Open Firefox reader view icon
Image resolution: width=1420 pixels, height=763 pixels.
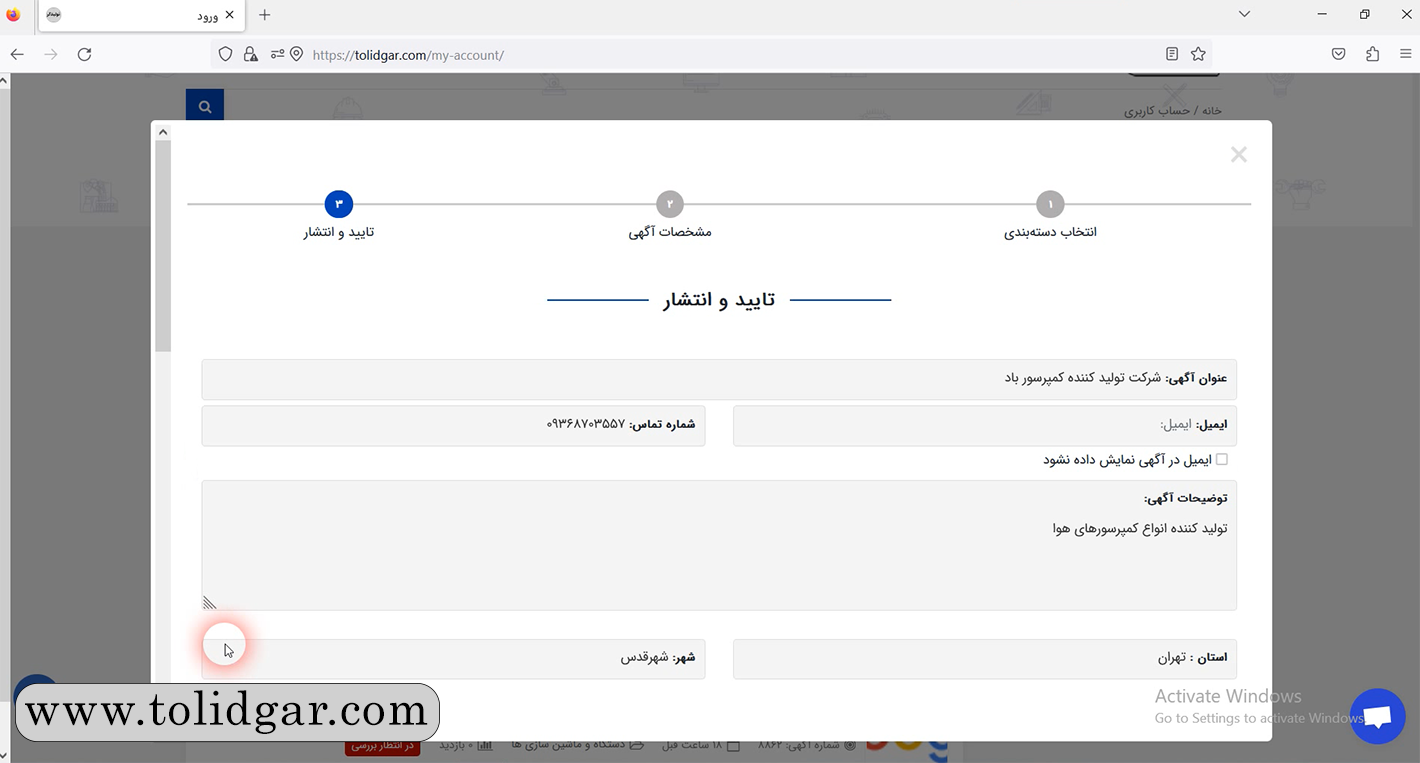tap(1171, 54)
